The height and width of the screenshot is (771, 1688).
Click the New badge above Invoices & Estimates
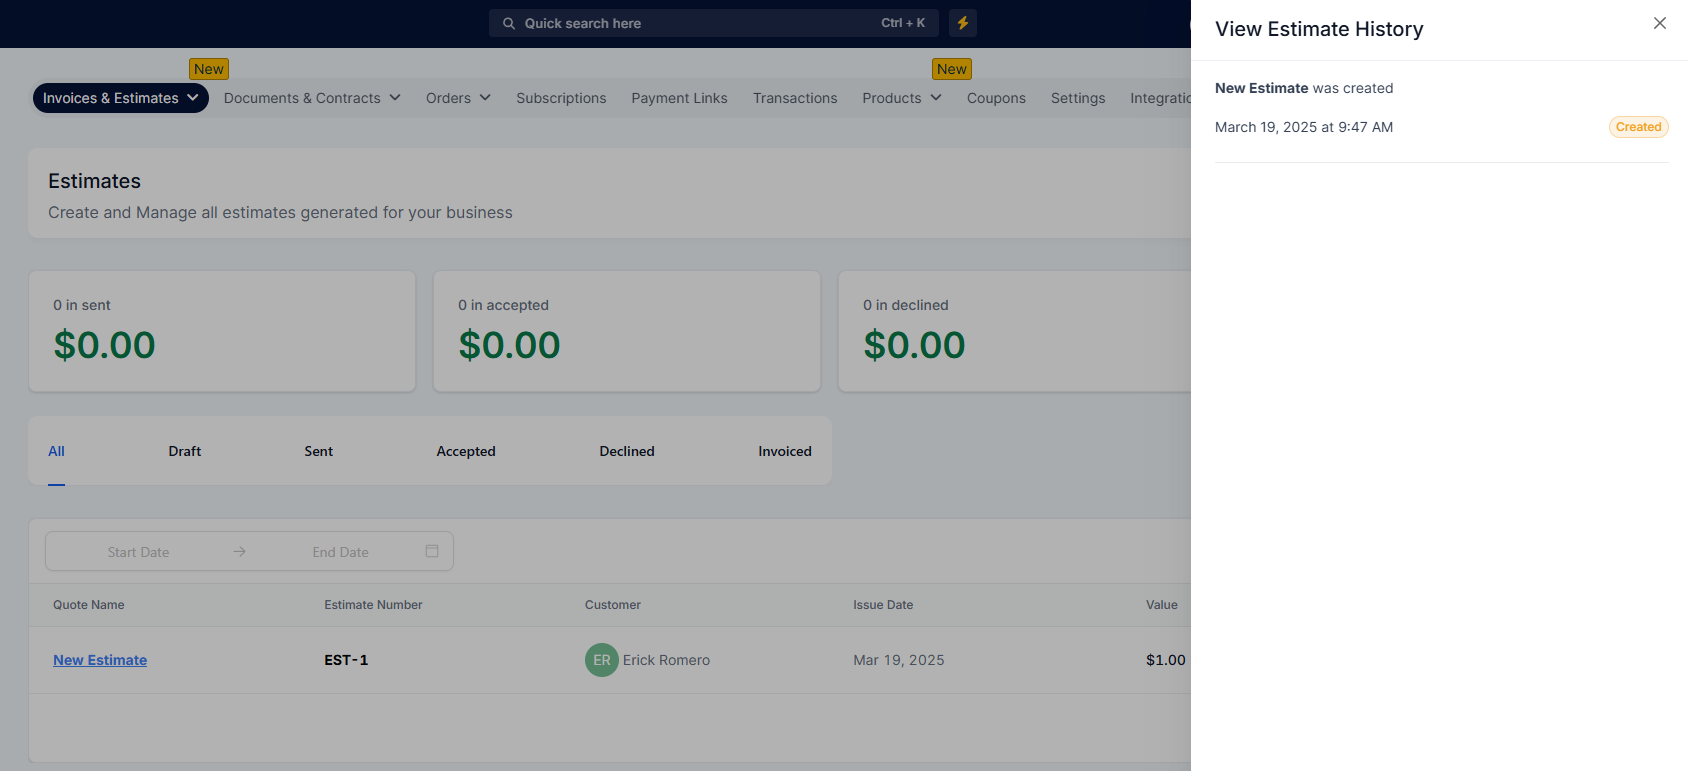coord(209,69)
